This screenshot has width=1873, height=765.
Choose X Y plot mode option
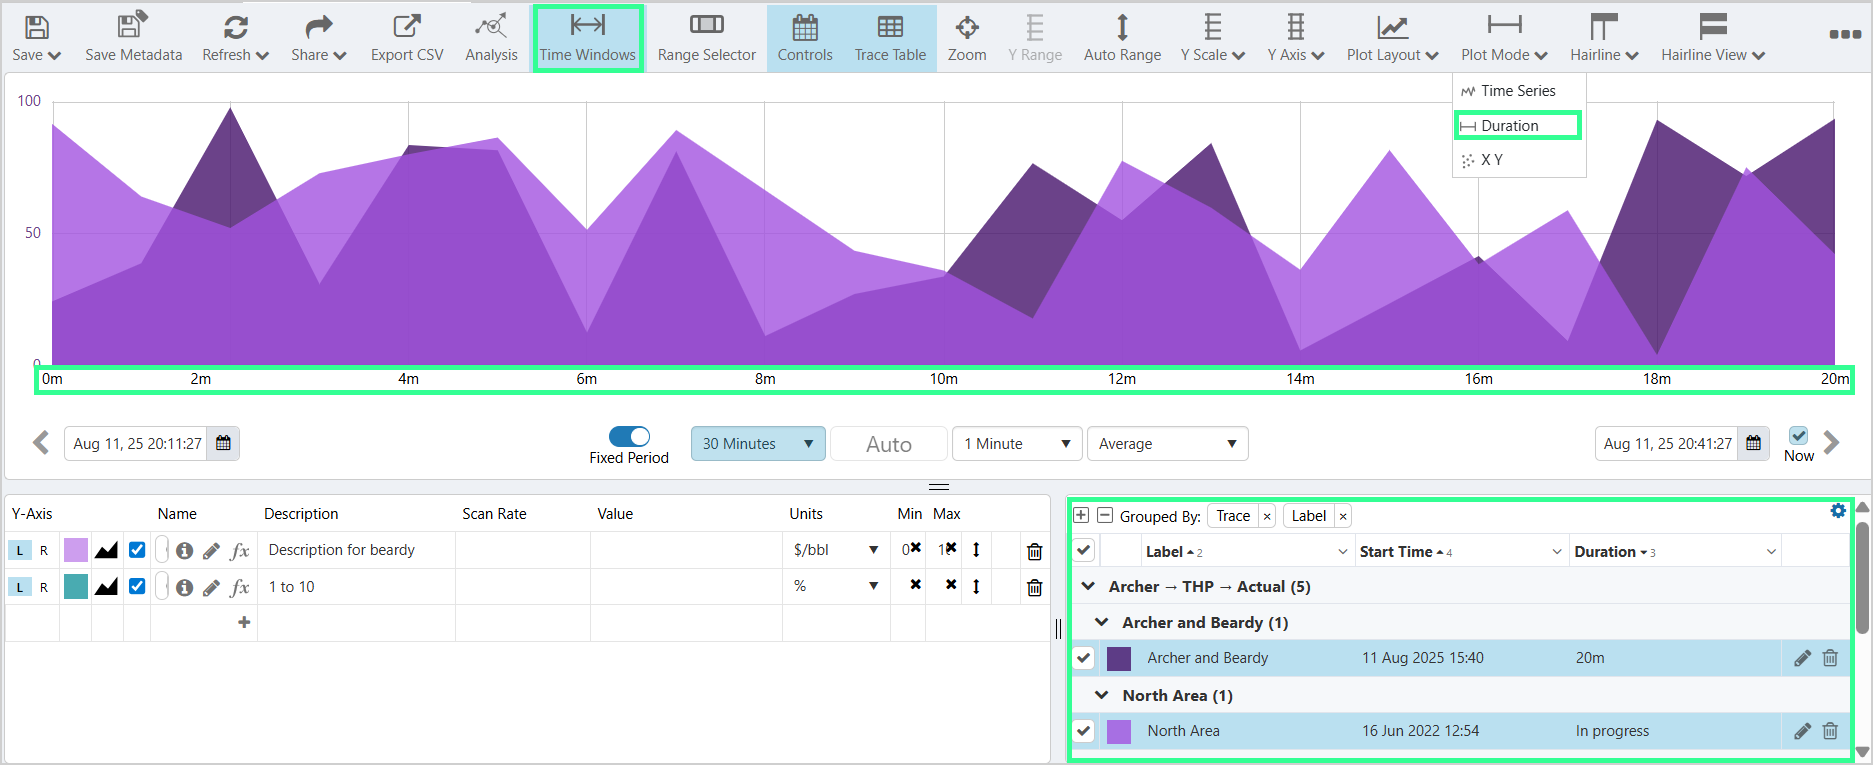[1491, 160]
